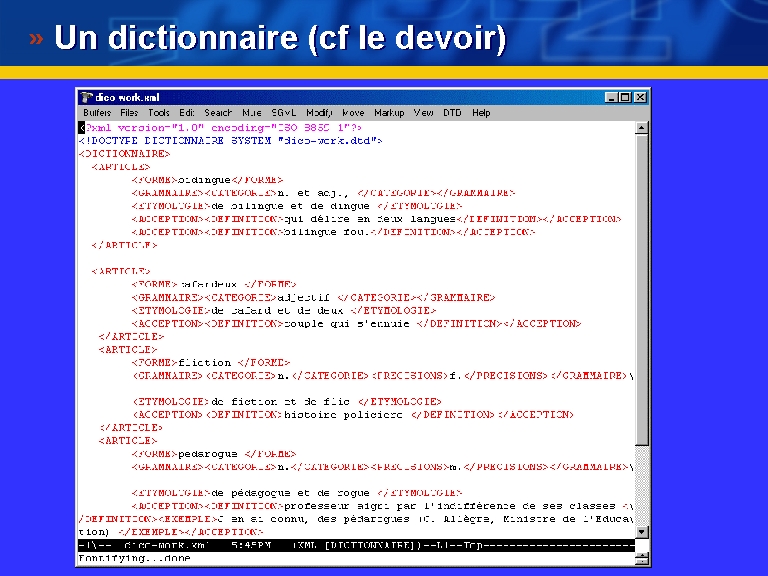Image resolution: width=768 pixels, height=576 pixels.
Task: Close the dico-work.xml window
Action: [641, 98]
